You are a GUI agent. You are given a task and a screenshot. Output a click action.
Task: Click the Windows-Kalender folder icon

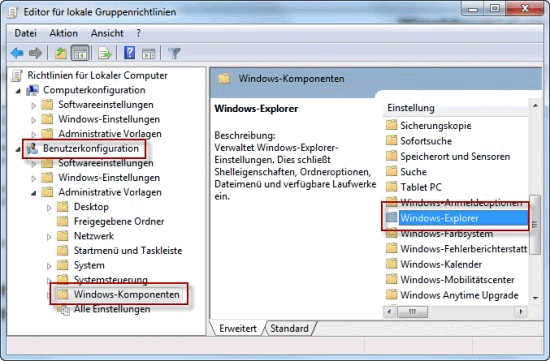pos(391,264)
